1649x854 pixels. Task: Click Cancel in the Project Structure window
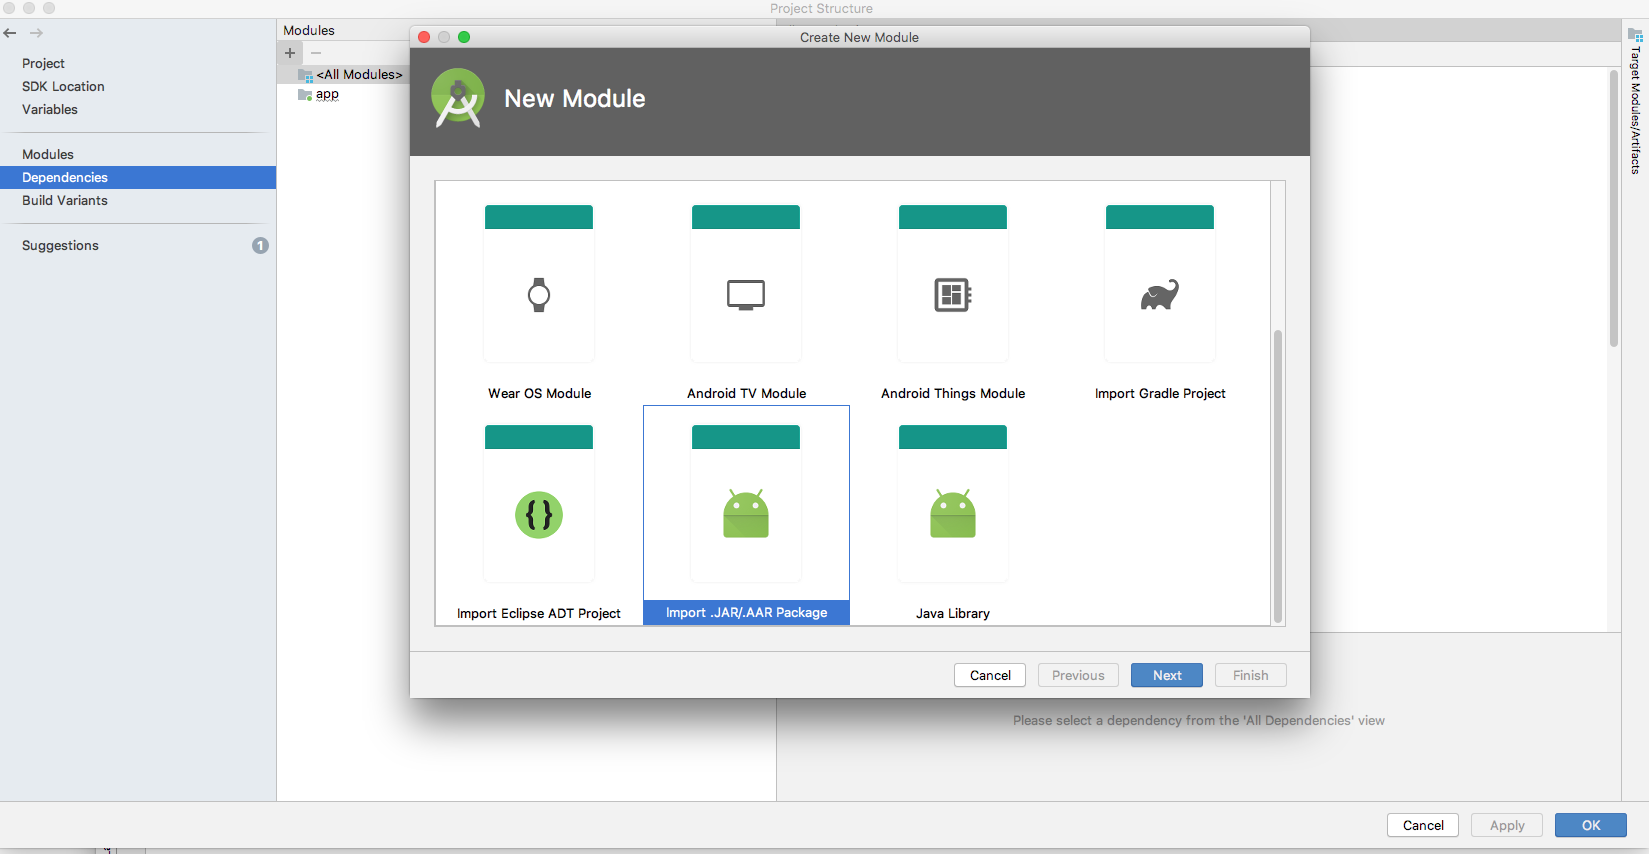tap(1423, 825)
